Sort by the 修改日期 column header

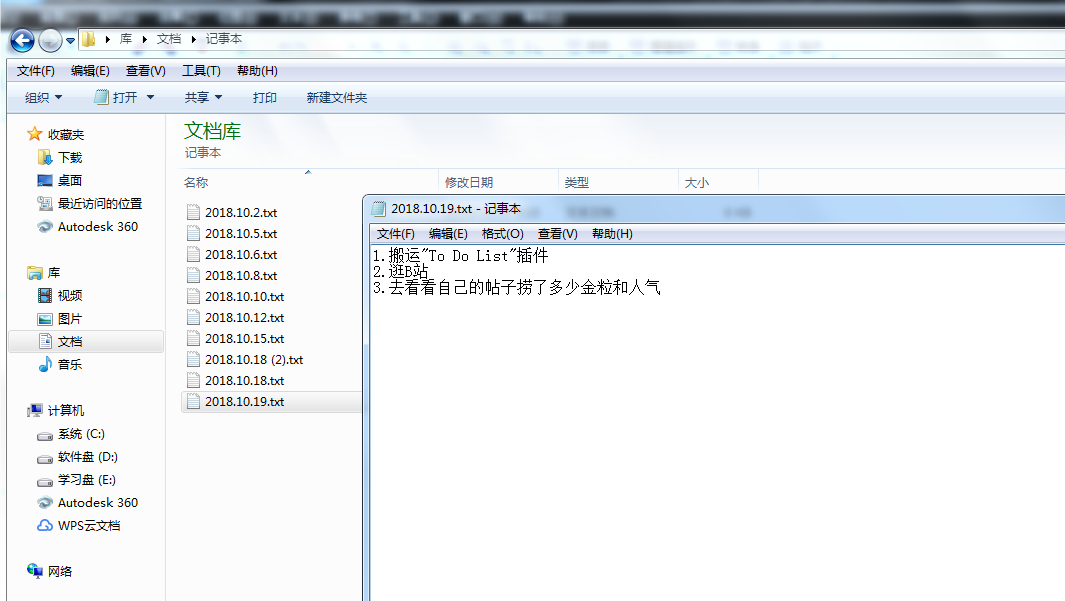coord(469,182)
